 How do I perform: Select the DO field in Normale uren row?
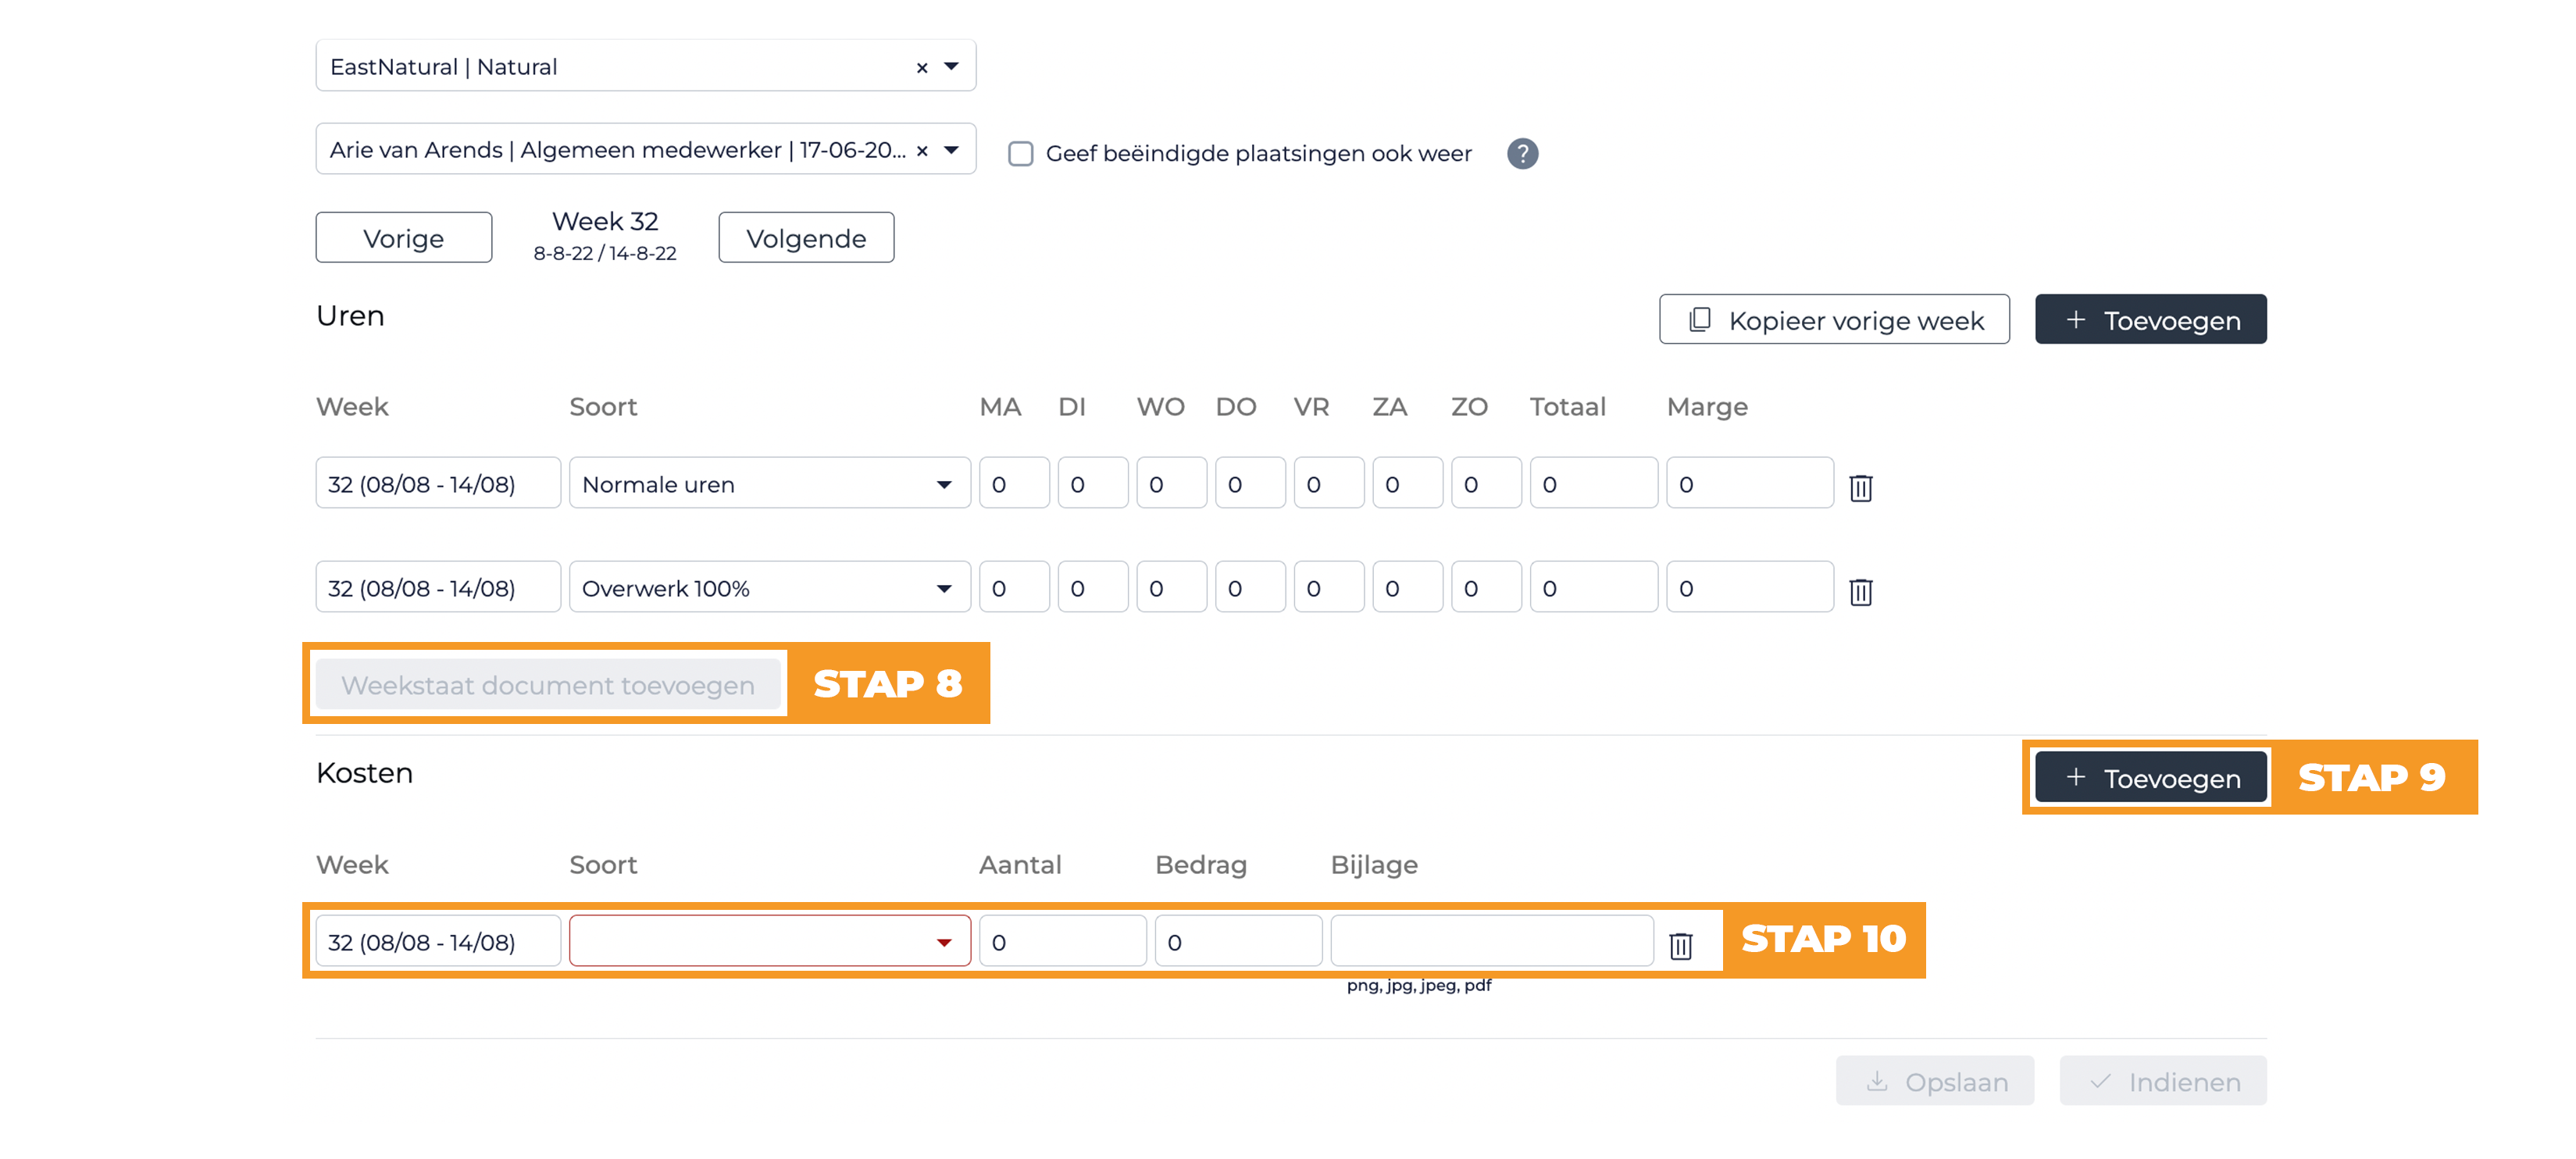[1250, 483]
